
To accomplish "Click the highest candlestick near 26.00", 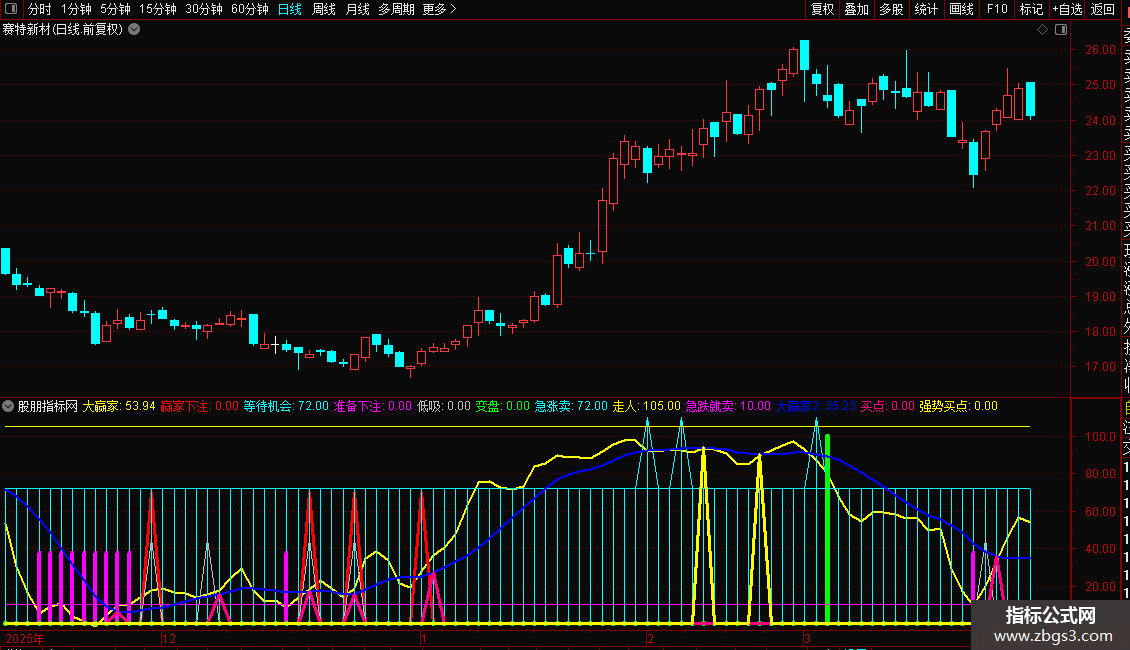I will [x=804, y=56].
